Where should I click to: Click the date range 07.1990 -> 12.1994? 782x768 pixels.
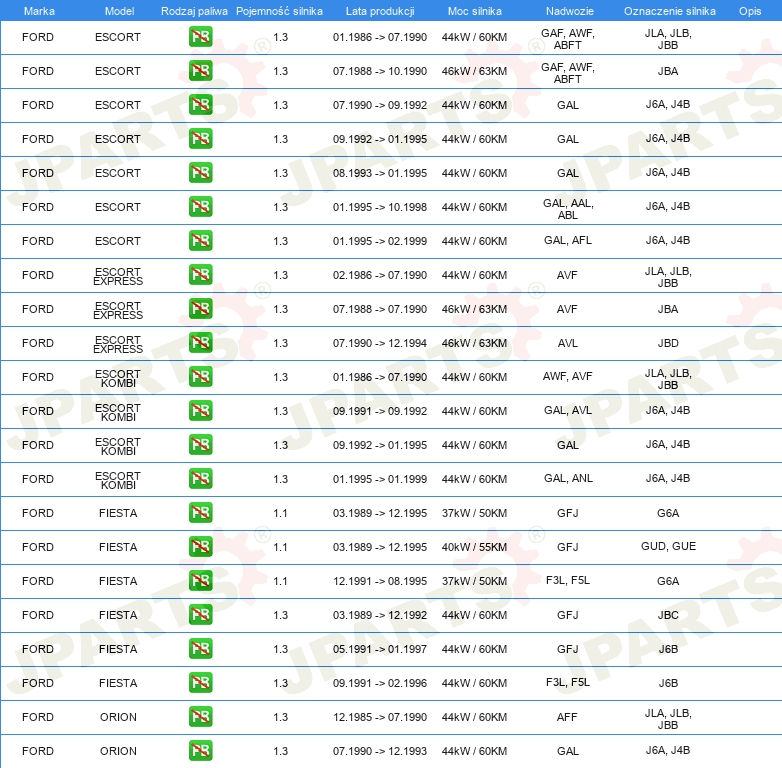[380, 343]
